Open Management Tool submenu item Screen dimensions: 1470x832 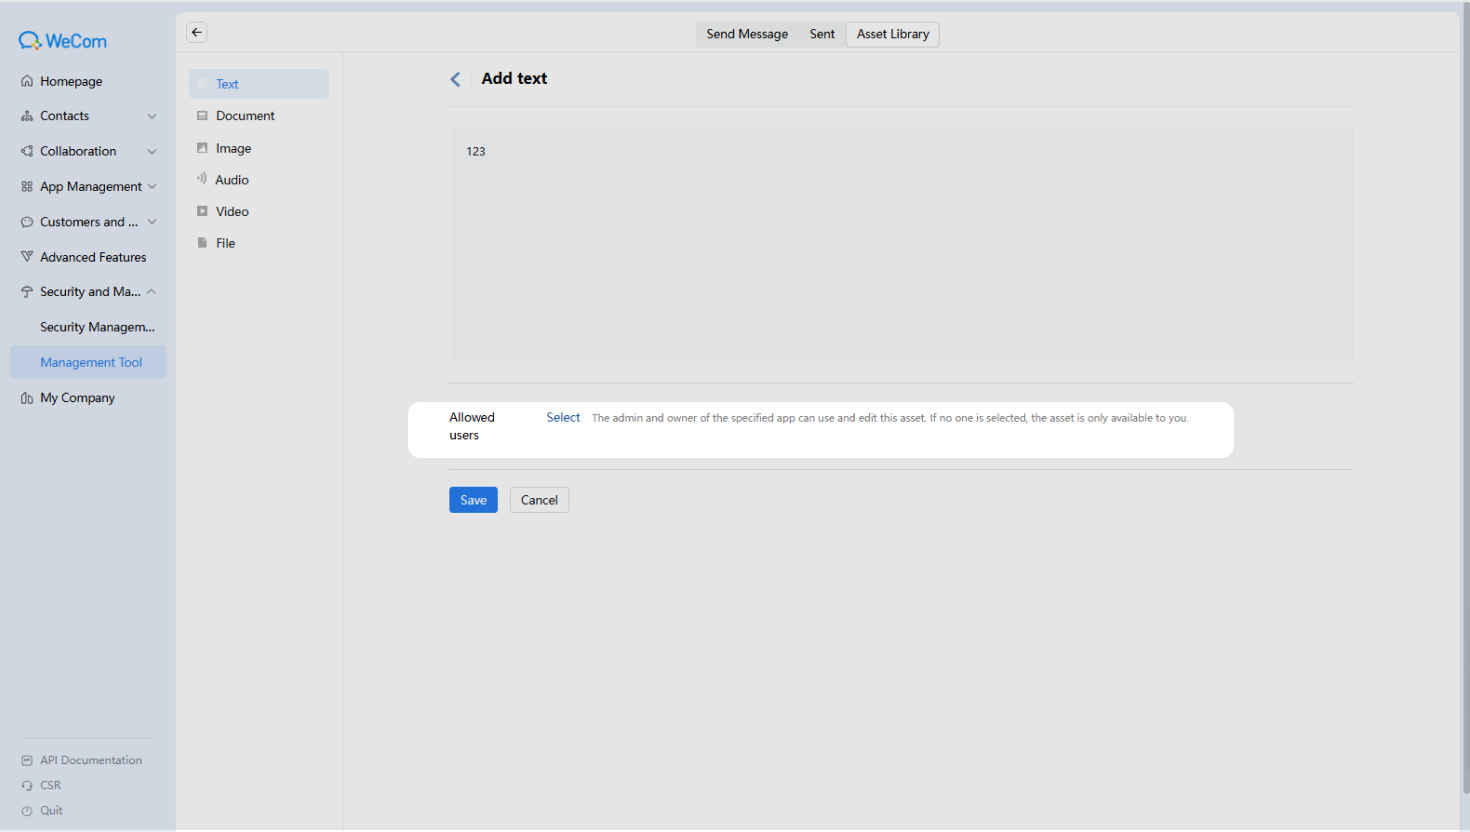[x=88, y=362]
